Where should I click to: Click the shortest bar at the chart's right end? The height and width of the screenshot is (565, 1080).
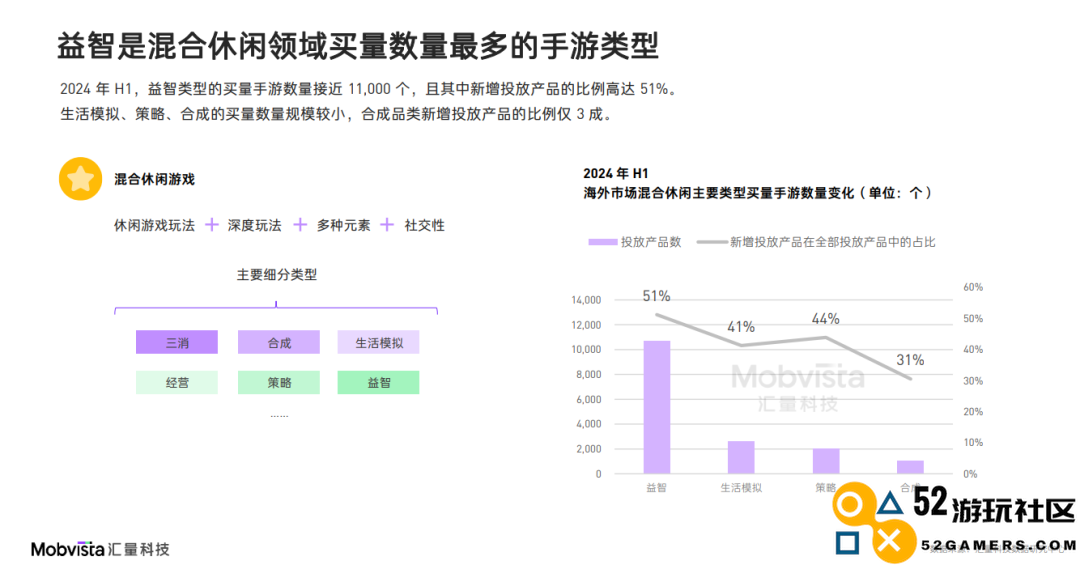[x=911, y=467]
